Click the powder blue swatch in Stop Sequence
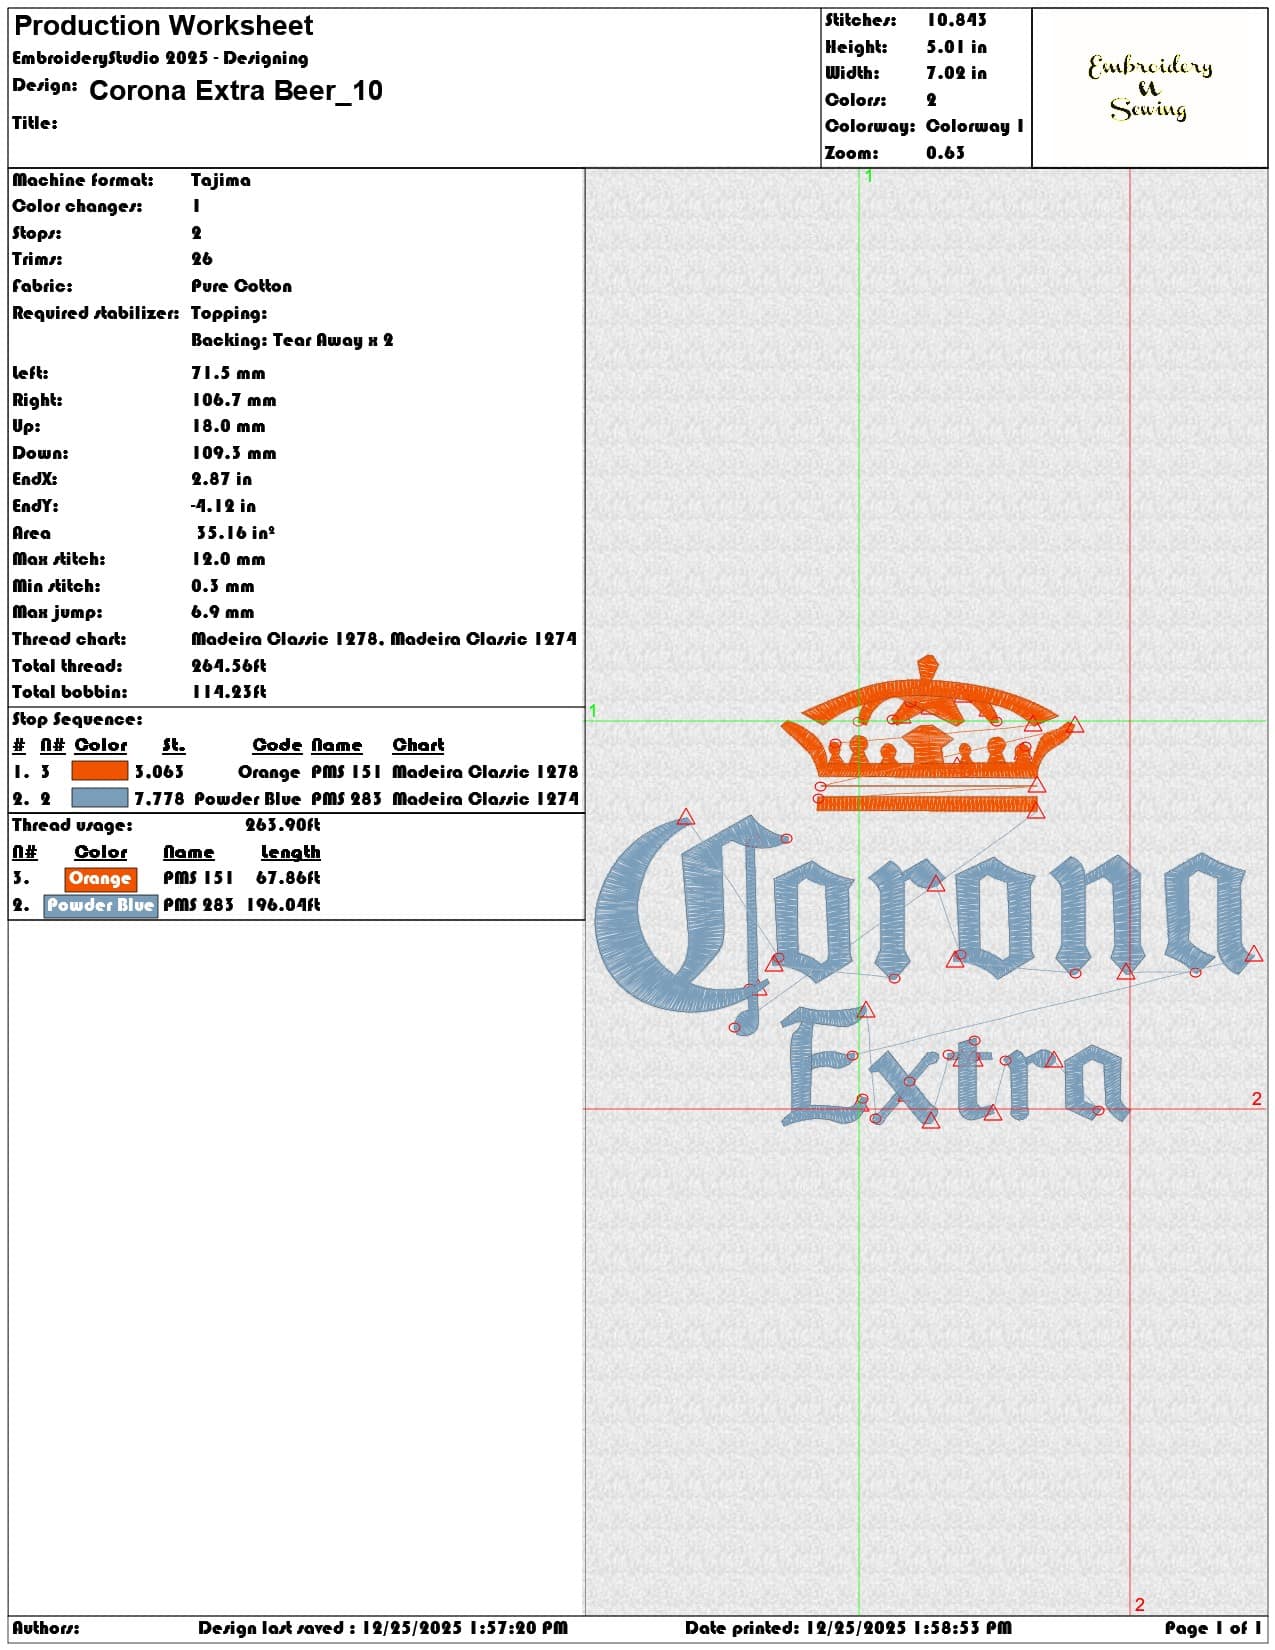This screenshot has height=1650, width=1275. pyautogui.click(x=100, y=798)
